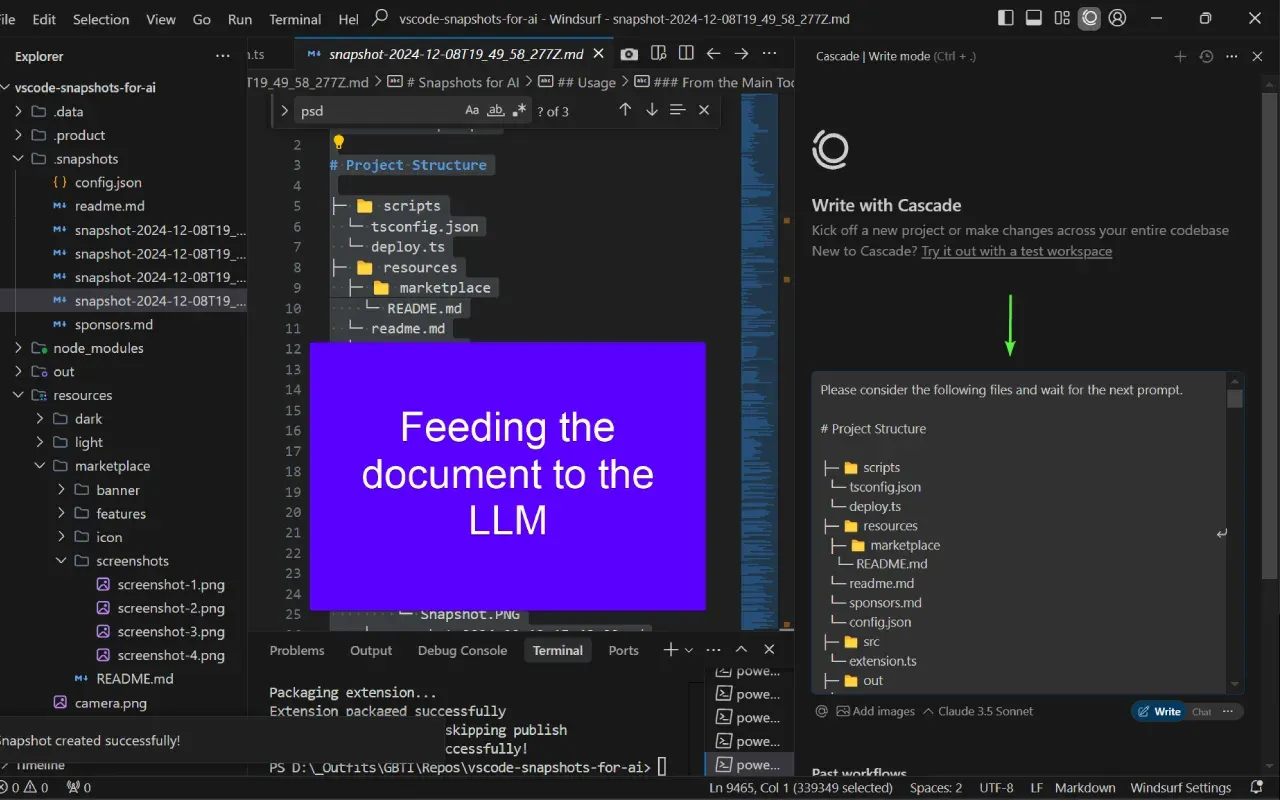The image size is (1280, 800).
Task: Open the Cascade history clock icon
Action: point(1206,57)
